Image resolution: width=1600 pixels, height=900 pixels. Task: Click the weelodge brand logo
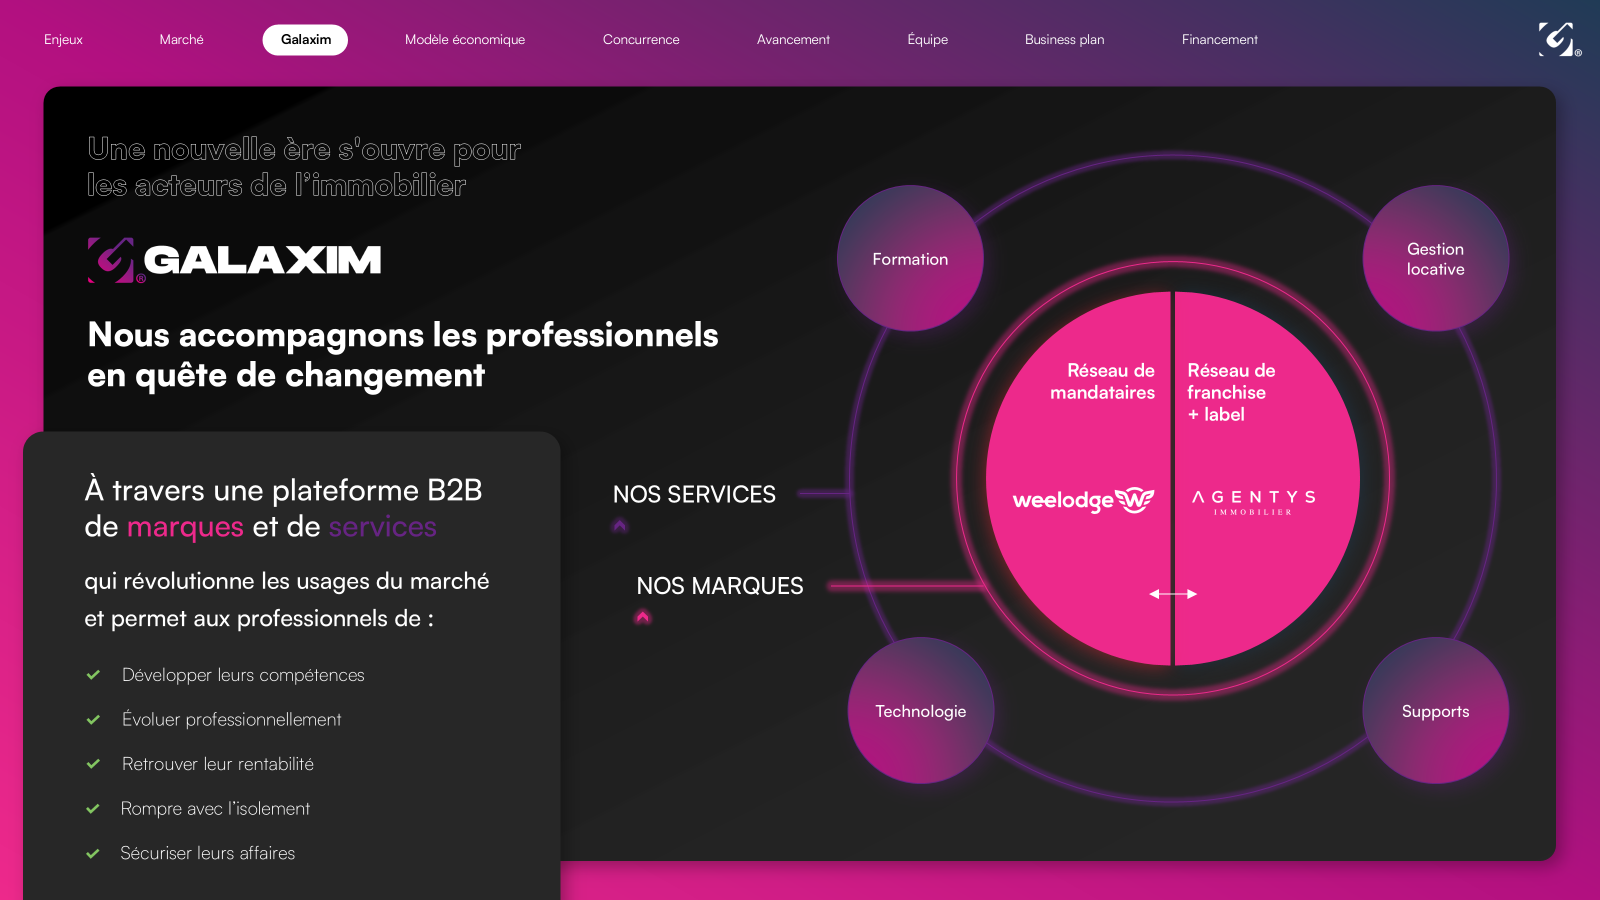pyautogui.click(x=1083, y=499)
